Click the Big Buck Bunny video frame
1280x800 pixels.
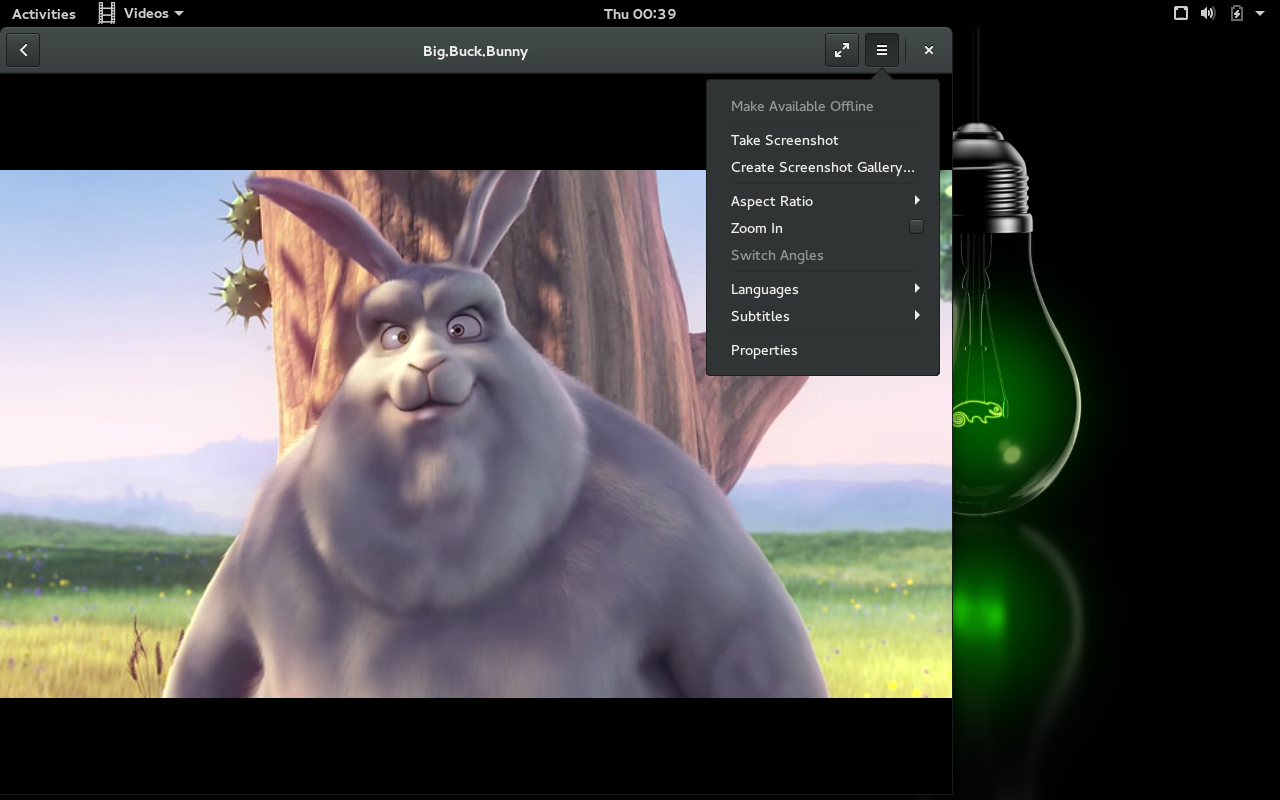pyautogui.click(x=400, y=450)
